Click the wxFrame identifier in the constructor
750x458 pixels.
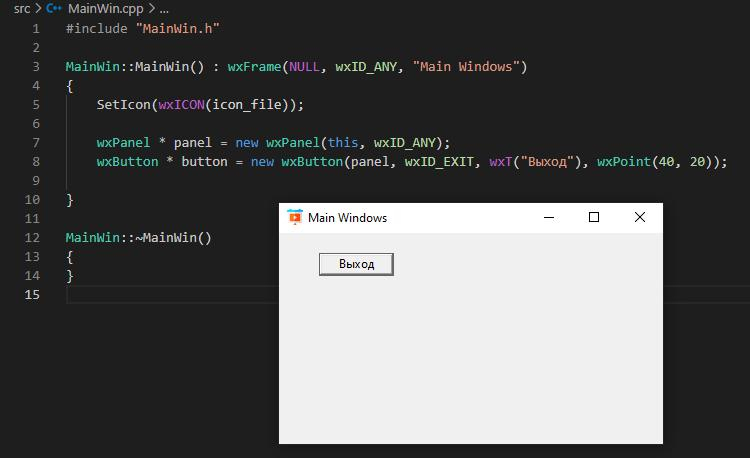(x=254, y=67)
